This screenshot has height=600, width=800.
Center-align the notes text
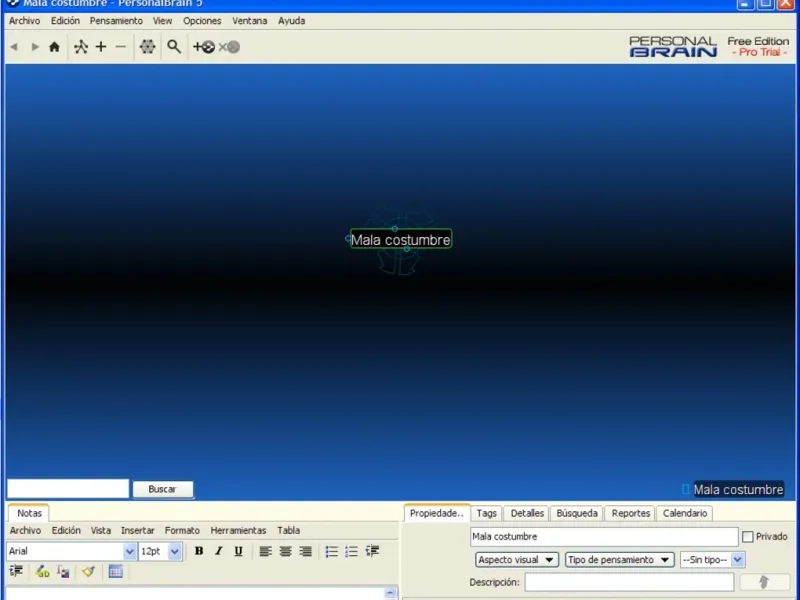[285, 551]
